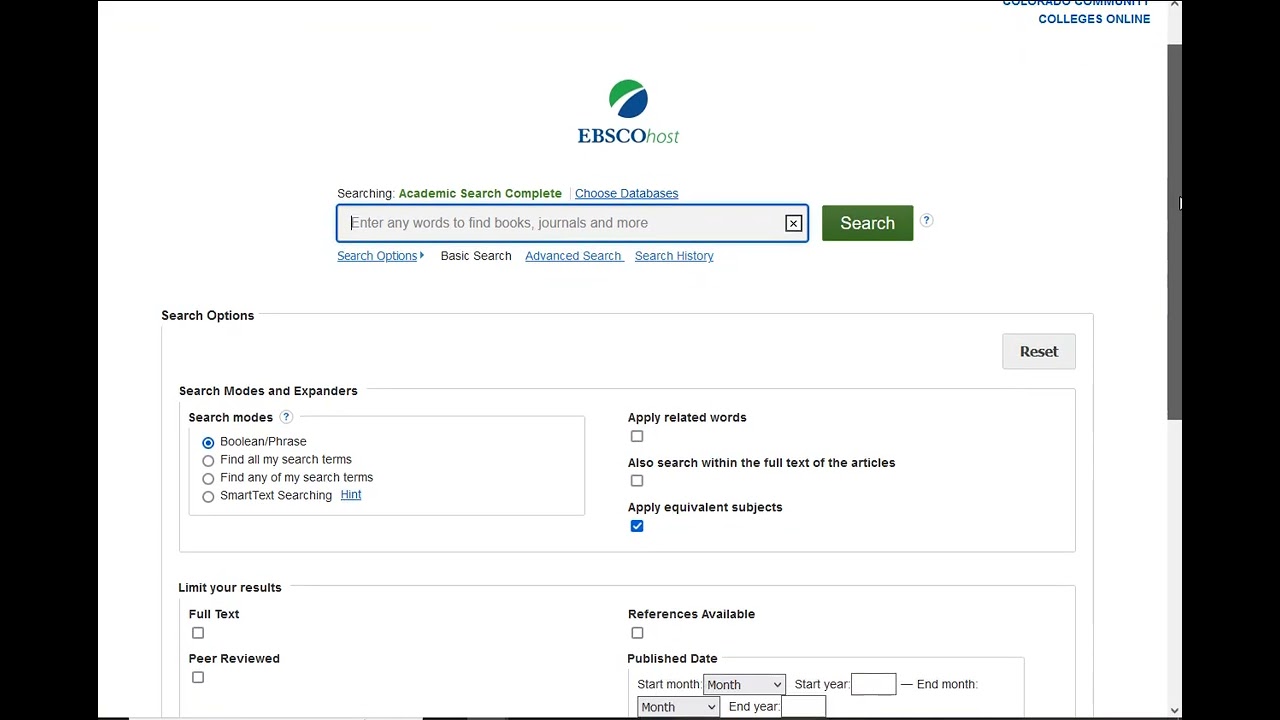Switch to Advanced Search
The width and height of the screenshot is (1280, 720).
pos(574,256)
